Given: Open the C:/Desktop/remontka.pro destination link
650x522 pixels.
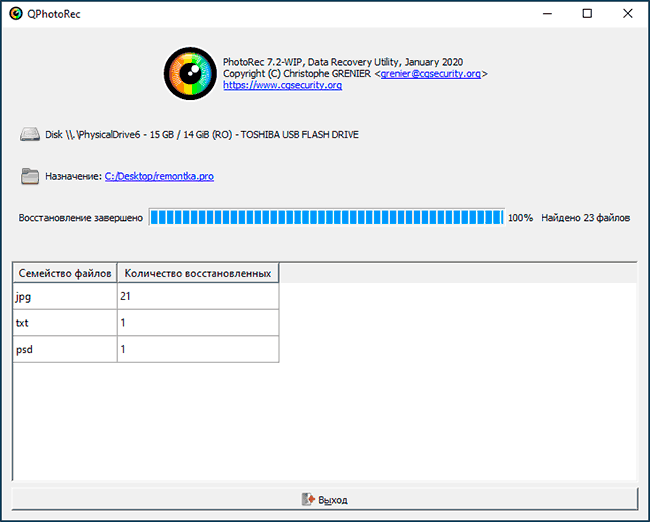Looking at the screenshot, I should 159,176.
